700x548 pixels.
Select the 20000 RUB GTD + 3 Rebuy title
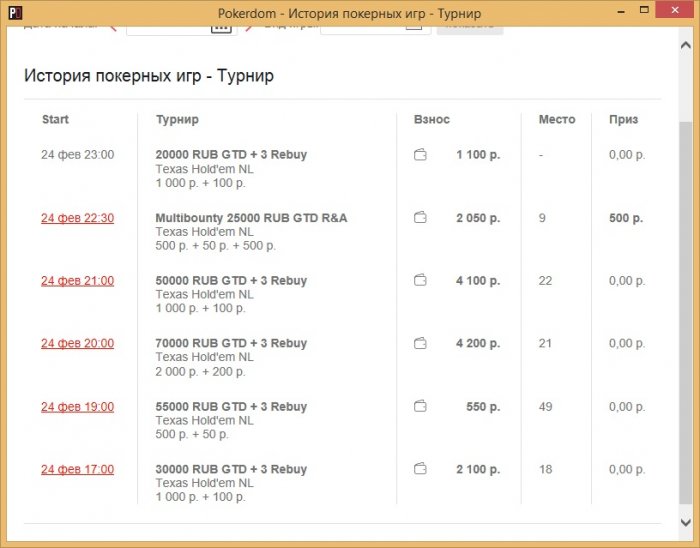231,155
